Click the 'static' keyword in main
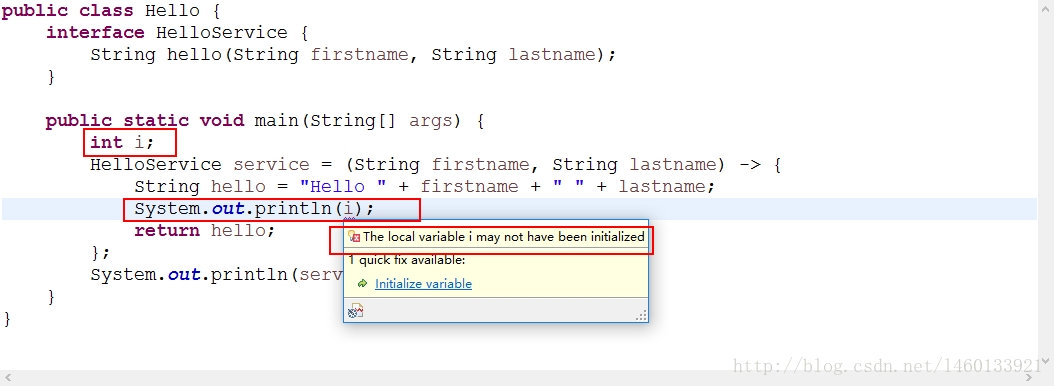1054x386 pixels. click(155, 121)
